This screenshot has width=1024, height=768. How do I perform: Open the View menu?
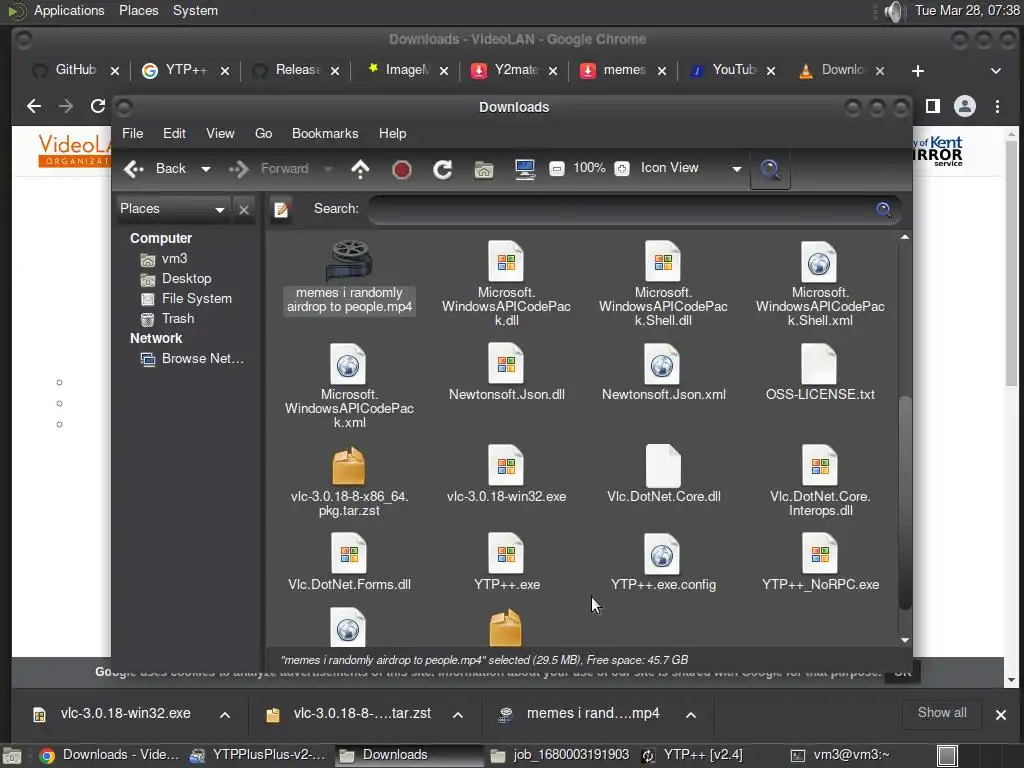point(220,133)
